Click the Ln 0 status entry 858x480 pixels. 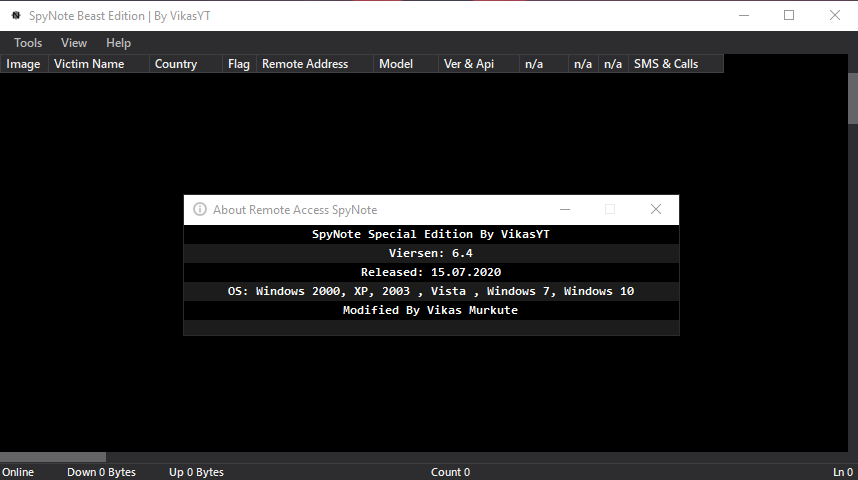point(843,472)
